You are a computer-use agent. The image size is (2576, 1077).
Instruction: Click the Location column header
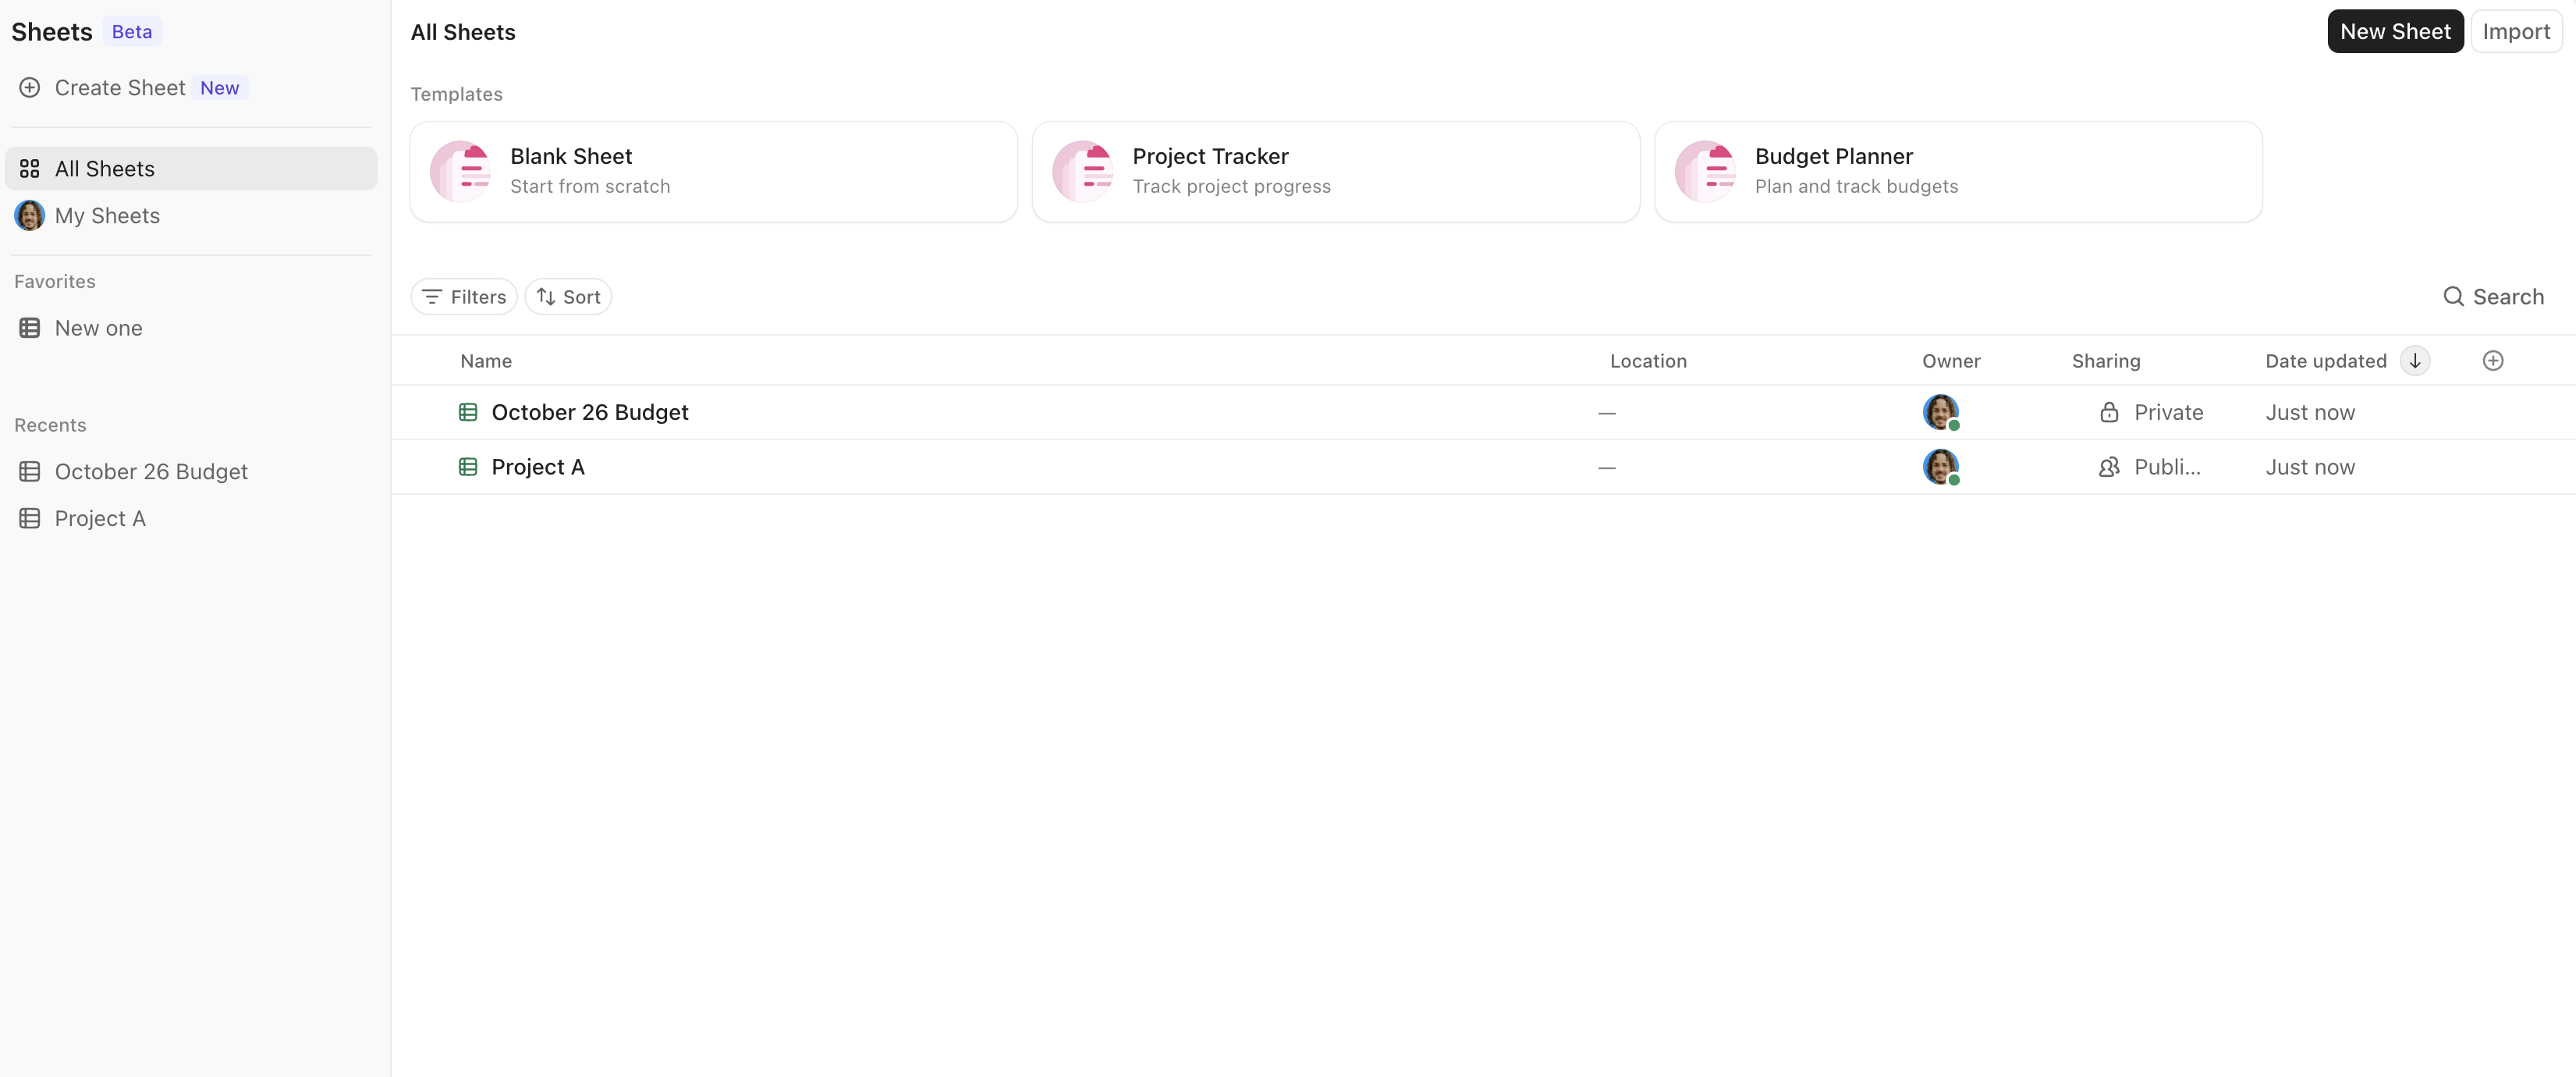click(x=1648, y=361)
